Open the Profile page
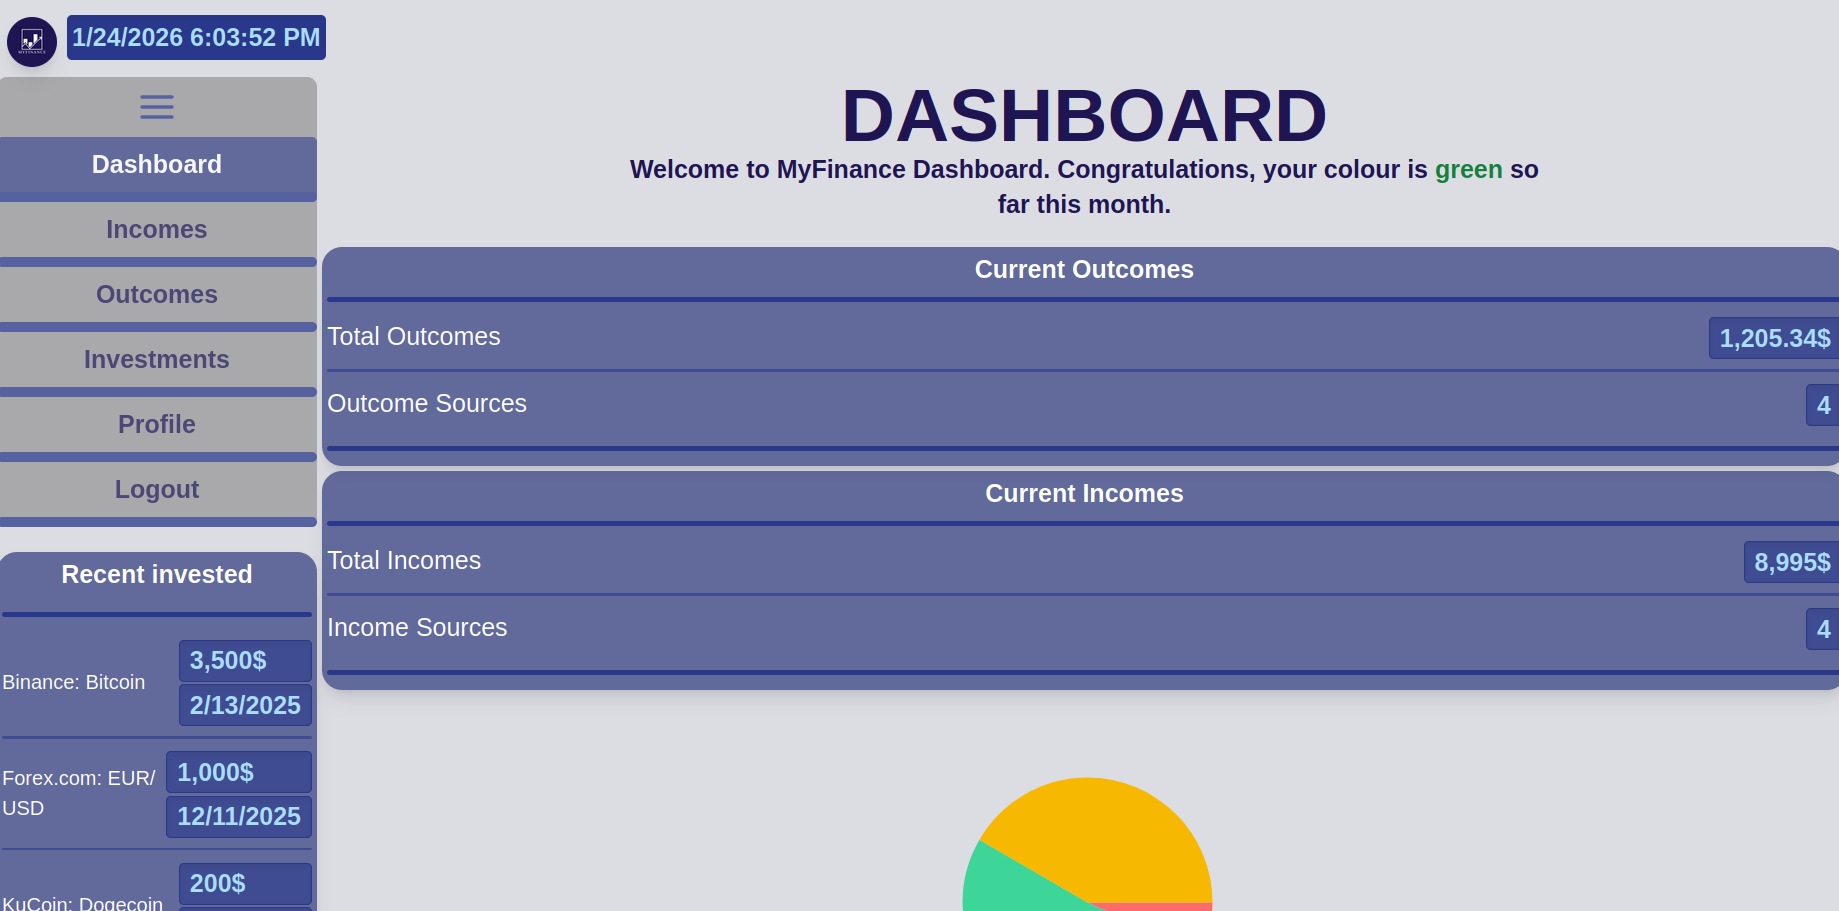The image size is (1839, 911). (x=157, y=425)
